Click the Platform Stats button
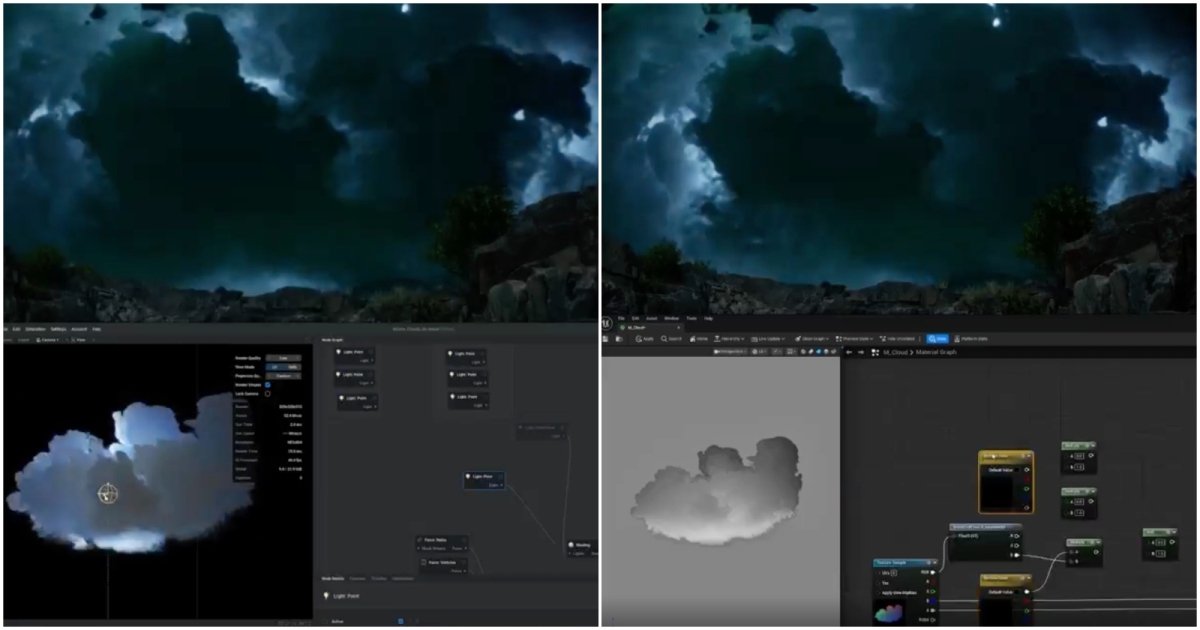Image resolution: width=1200 pixels, height=630 pixels. tap(970, 339)
